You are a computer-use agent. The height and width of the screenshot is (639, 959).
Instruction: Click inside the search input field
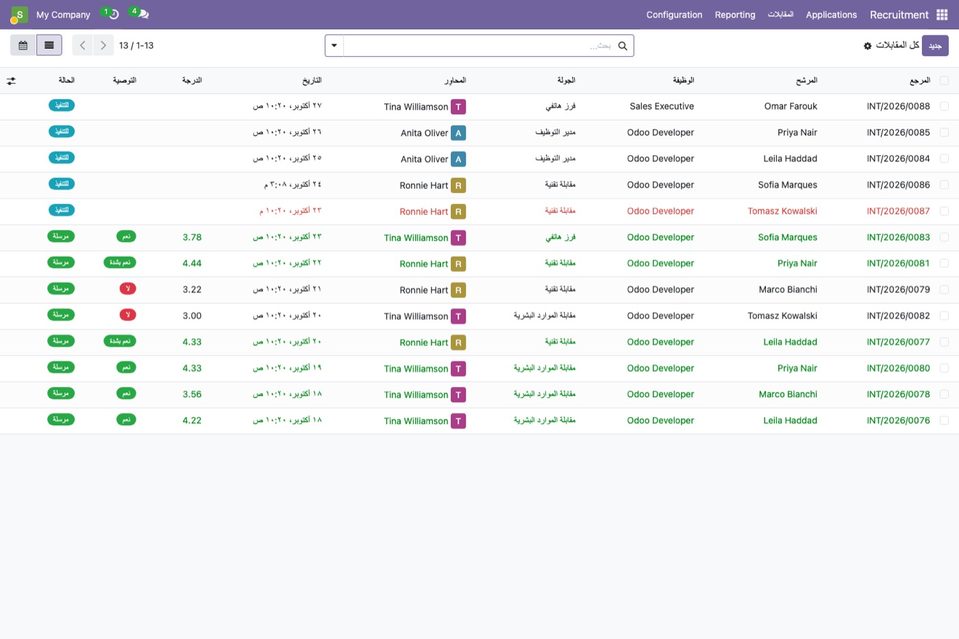pyautogui.click(x=478, y=46)
